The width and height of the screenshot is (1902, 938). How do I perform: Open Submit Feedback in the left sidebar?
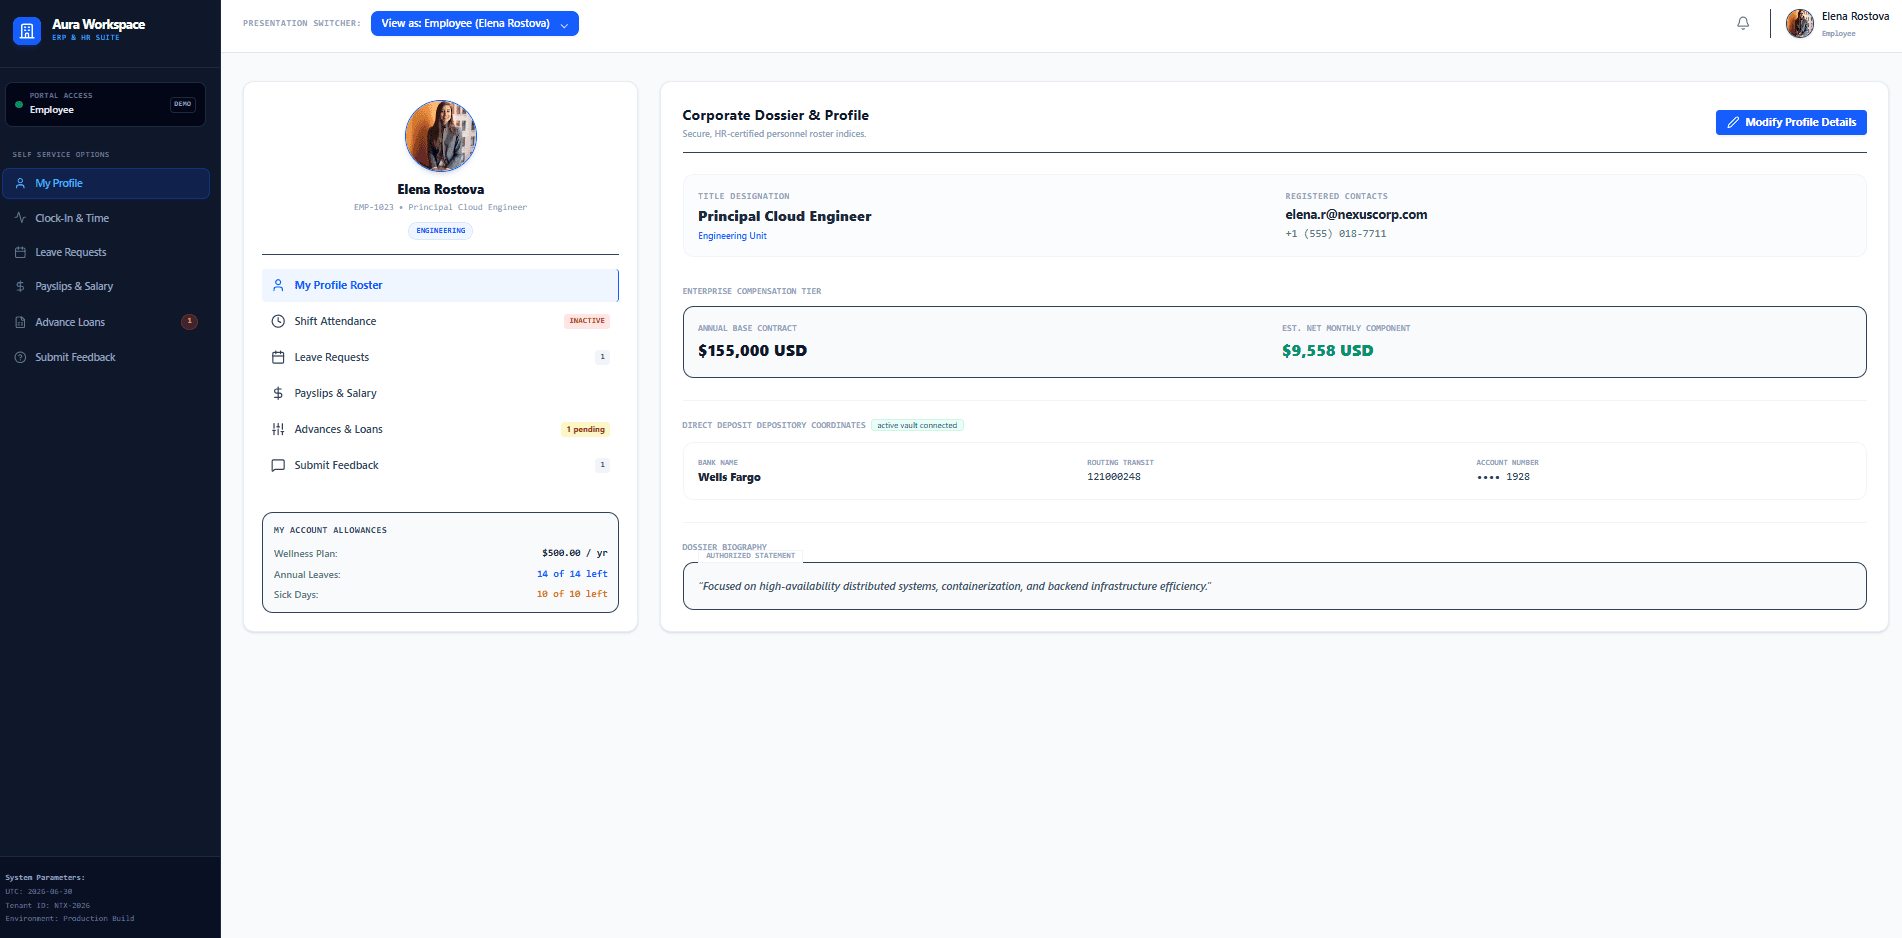(x=105, y=357)
